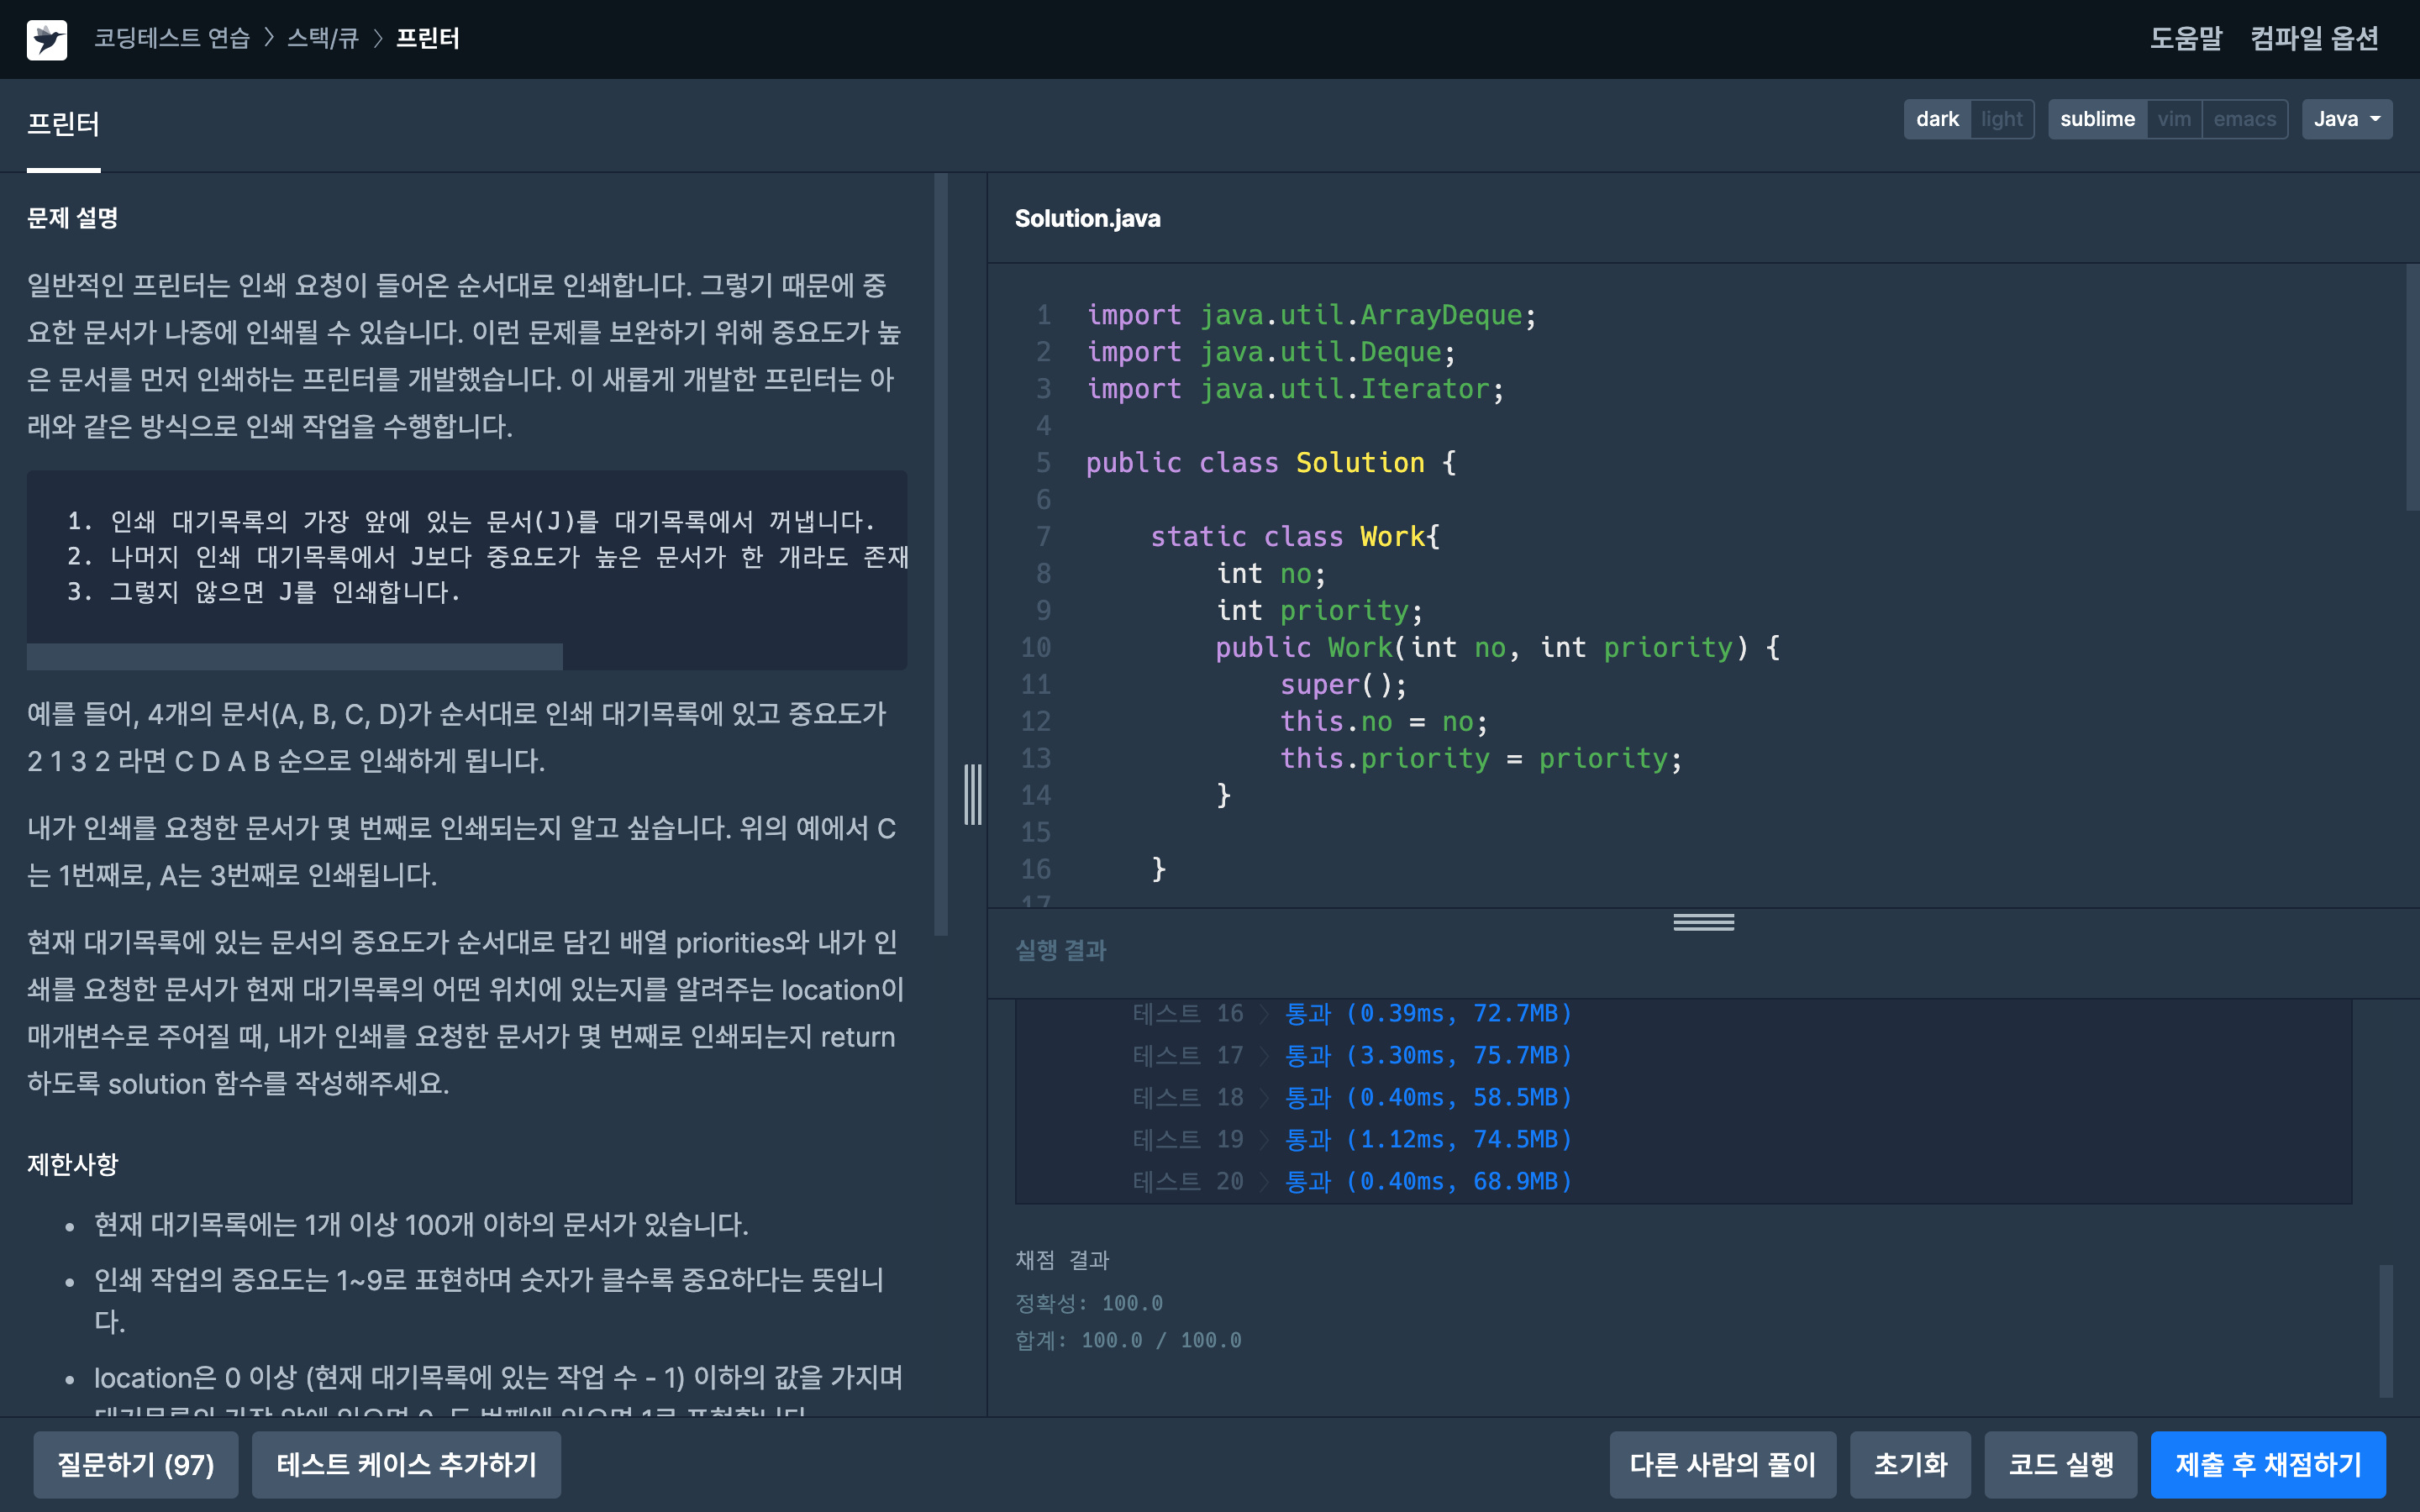Select sublime keybinding mode
The width and height of the screenshot is (2420, 1512).
click(2097, 119)
